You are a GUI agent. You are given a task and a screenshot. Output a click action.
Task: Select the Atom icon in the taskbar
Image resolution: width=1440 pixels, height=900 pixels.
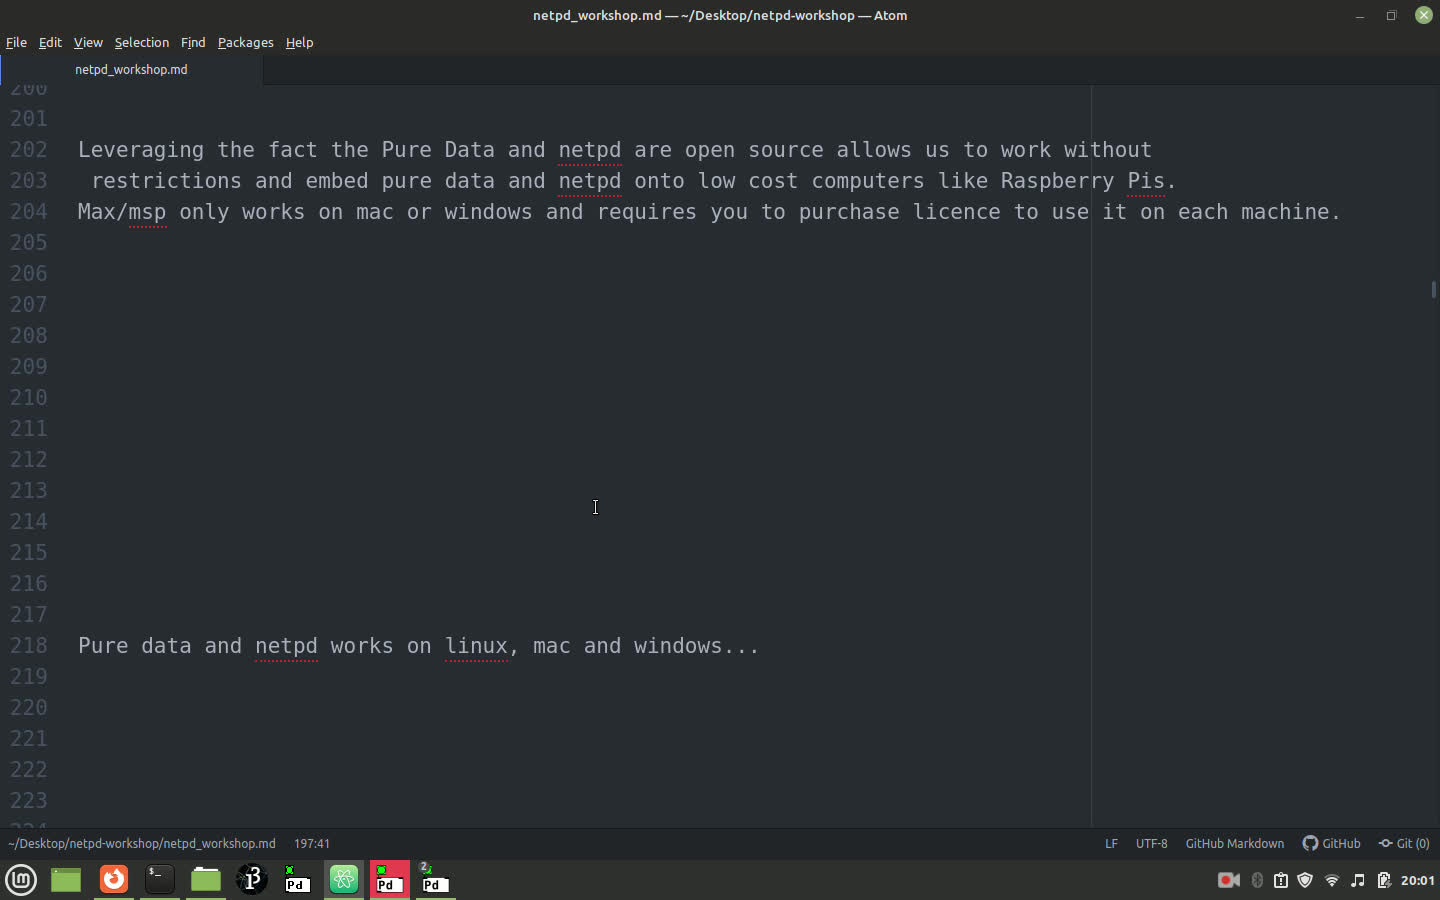344,879
